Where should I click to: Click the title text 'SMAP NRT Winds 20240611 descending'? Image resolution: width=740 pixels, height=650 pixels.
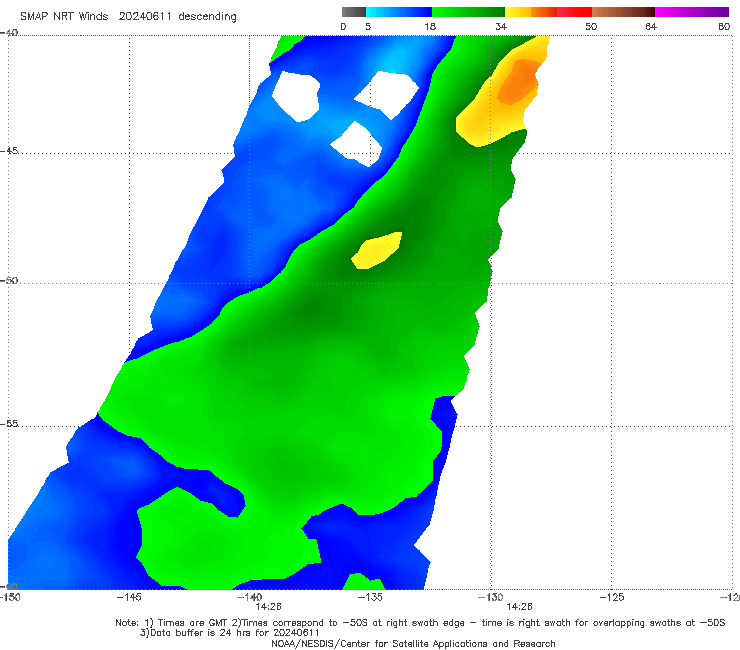tap(128, 17)
